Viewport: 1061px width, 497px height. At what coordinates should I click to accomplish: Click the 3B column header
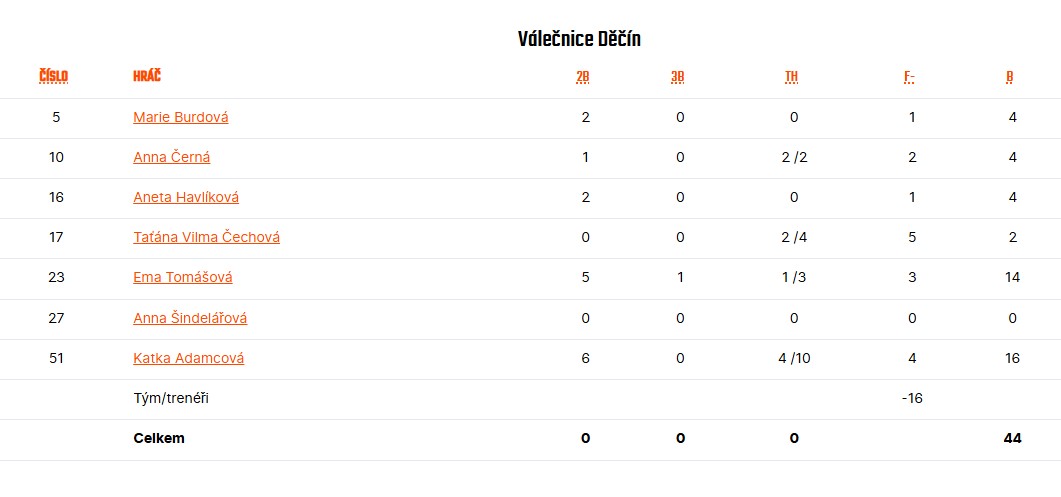coord(678,77)
